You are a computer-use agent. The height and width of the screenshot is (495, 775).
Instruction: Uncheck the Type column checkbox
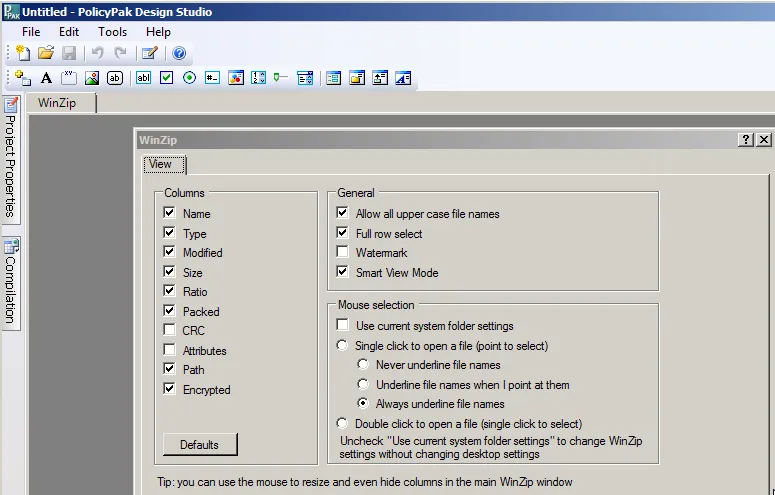coord(169,232)
